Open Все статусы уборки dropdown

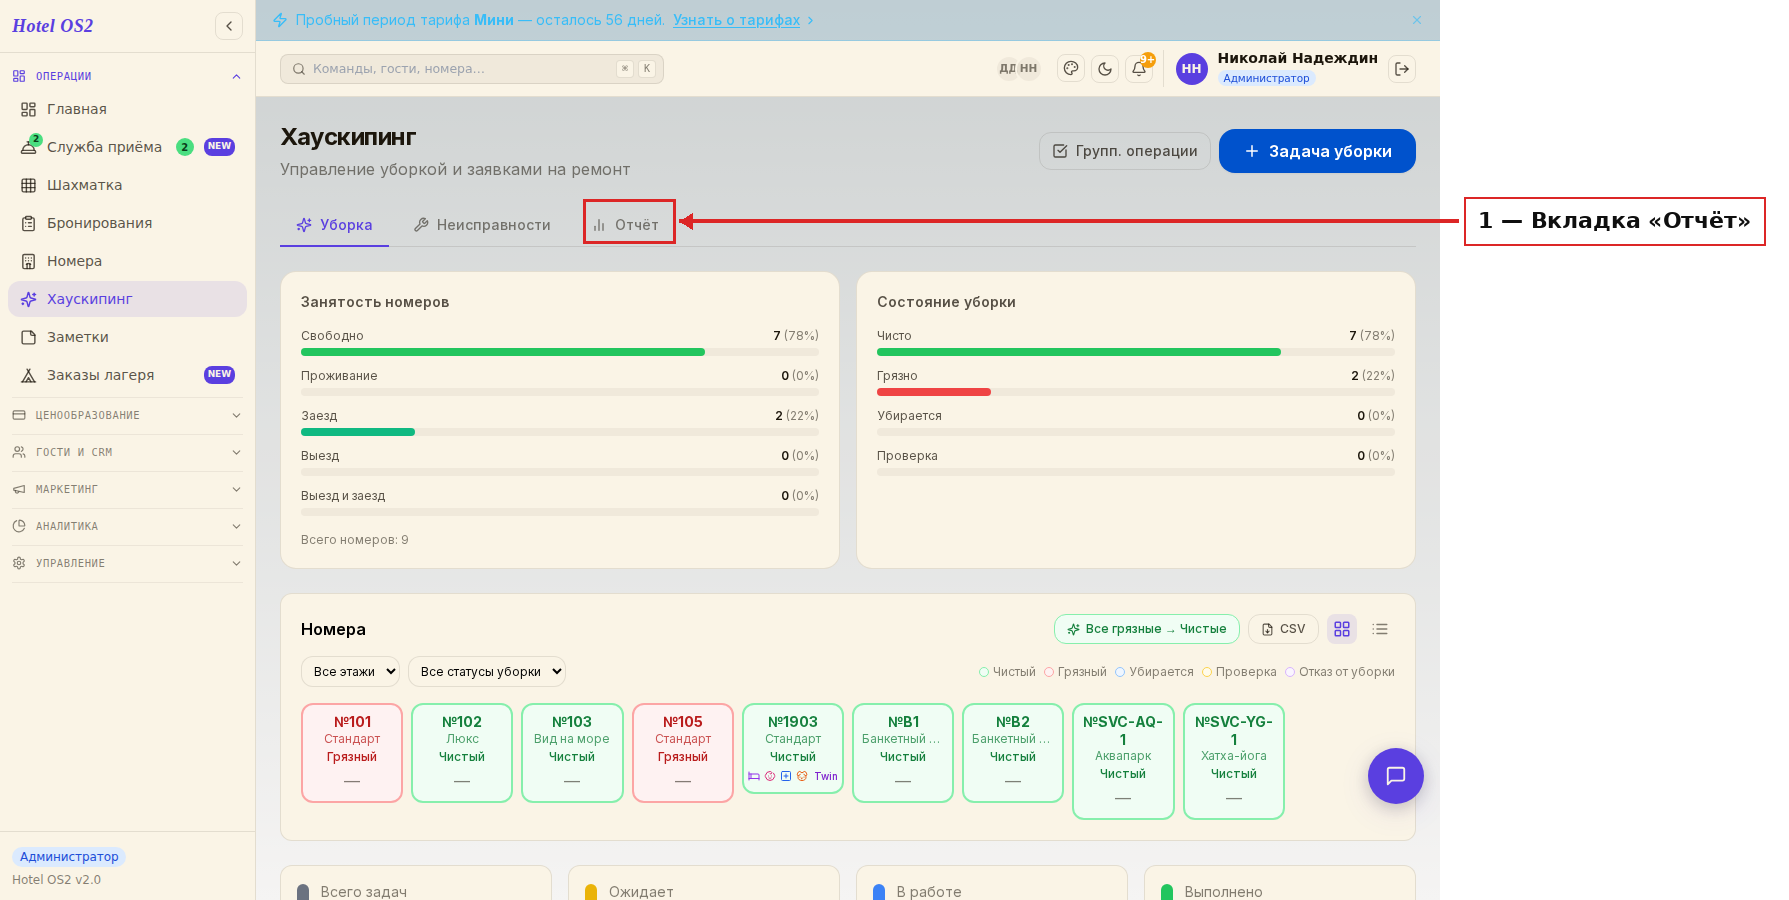click(x=487, y=672)
